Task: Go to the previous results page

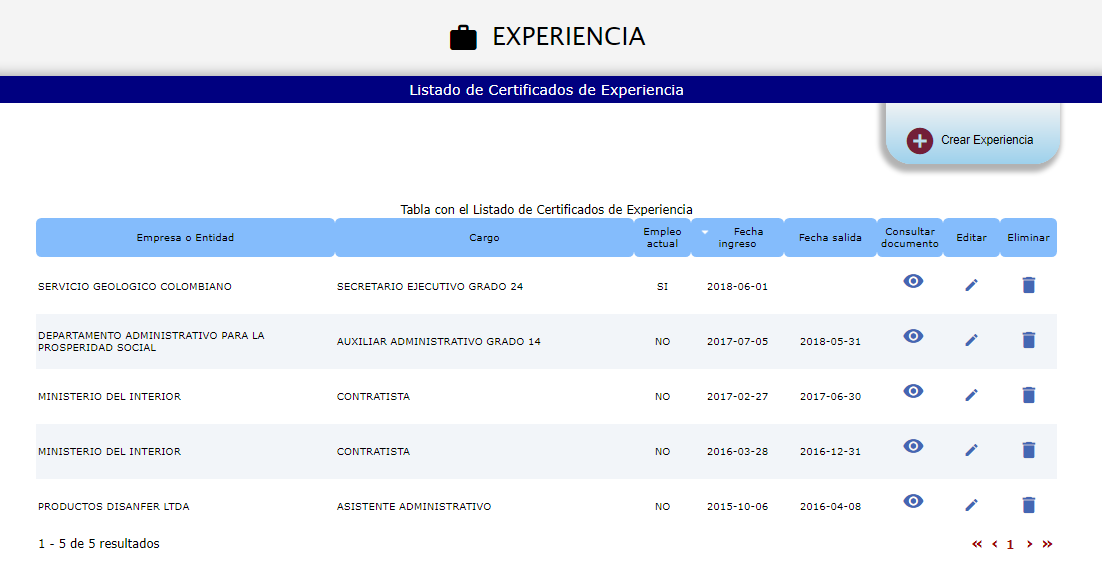Action: click(994, 544)
